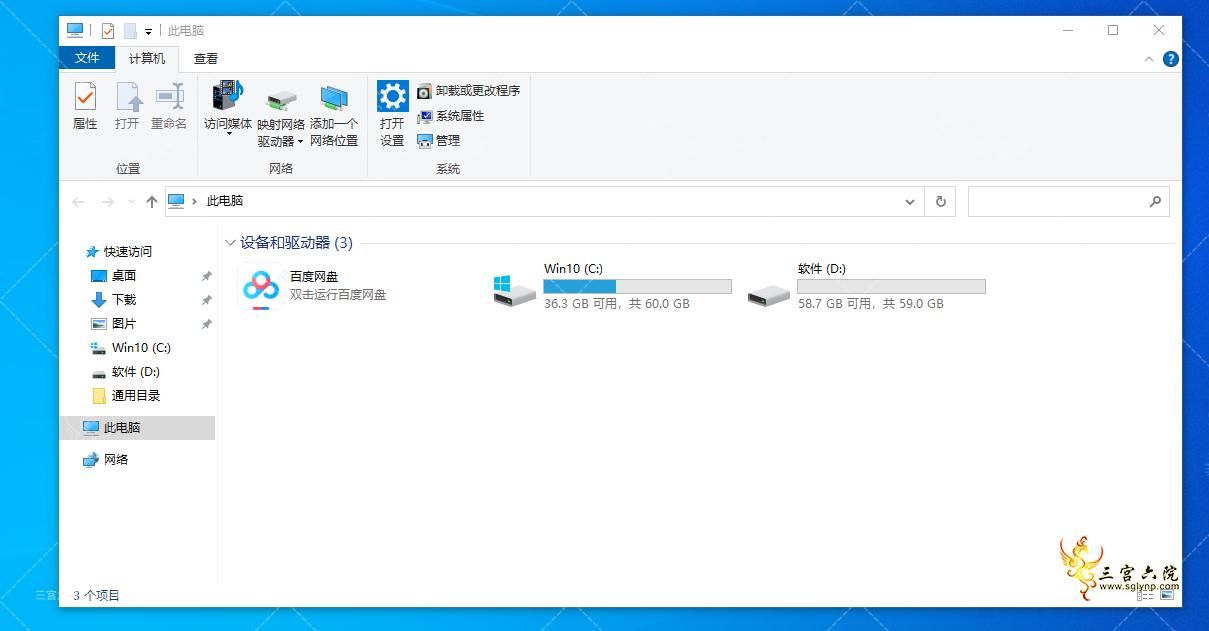Switch to large icons view in status bar

point(1167,595)
